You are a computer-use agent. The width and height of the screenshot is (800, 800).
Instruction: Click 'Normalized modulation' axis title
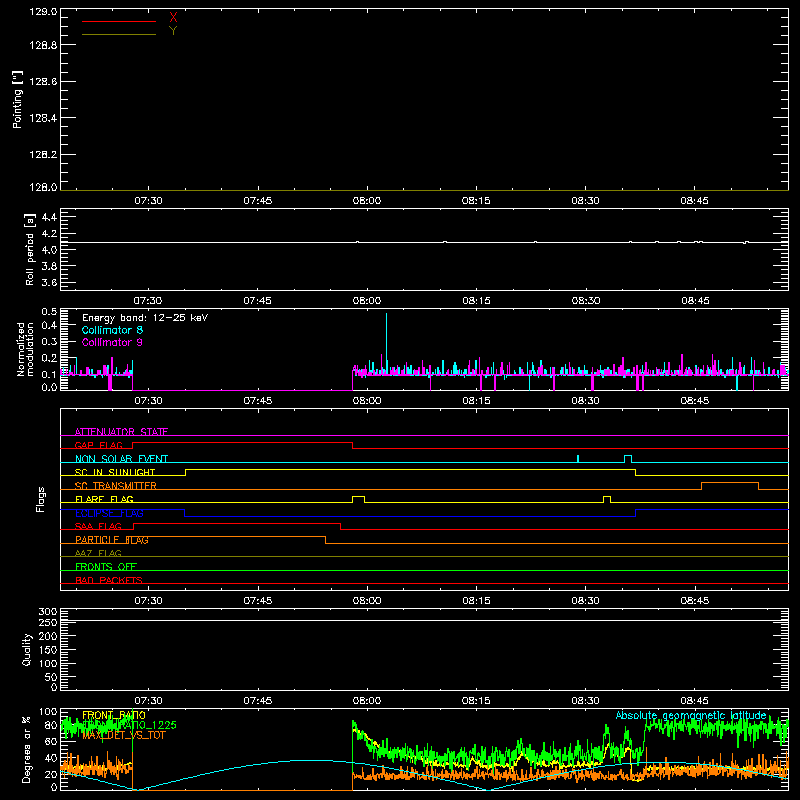(x=25, y=349)
